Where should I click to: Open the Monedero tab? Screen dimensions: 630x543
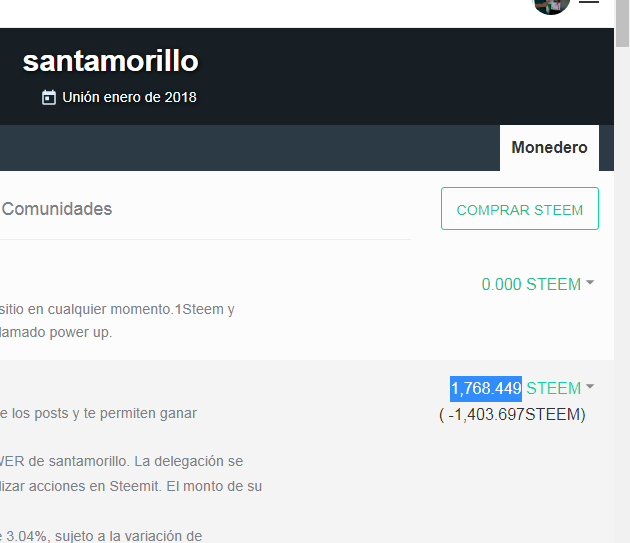549,148
